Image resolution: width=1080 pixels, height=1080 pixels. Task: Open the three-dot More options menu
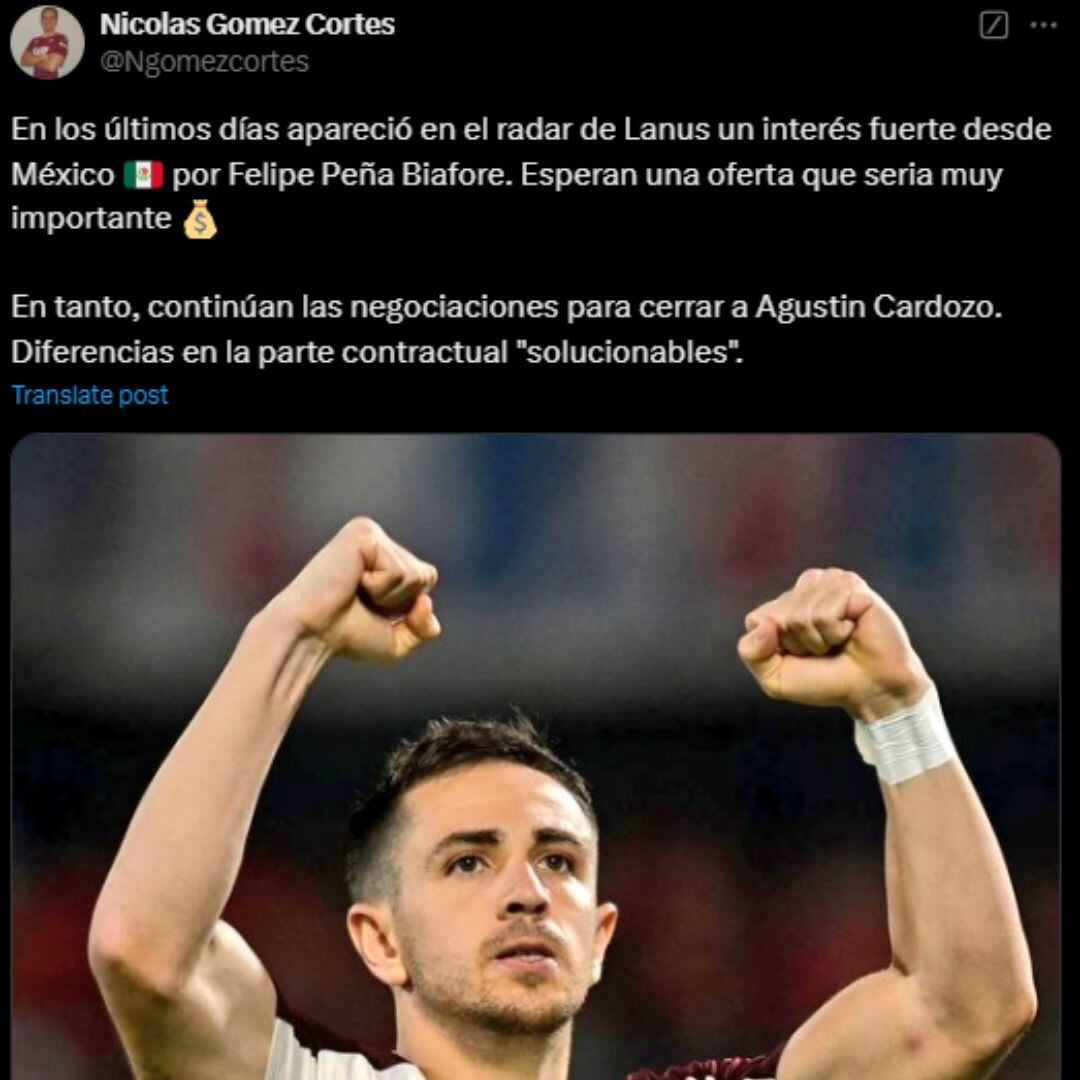[1043, 25]
